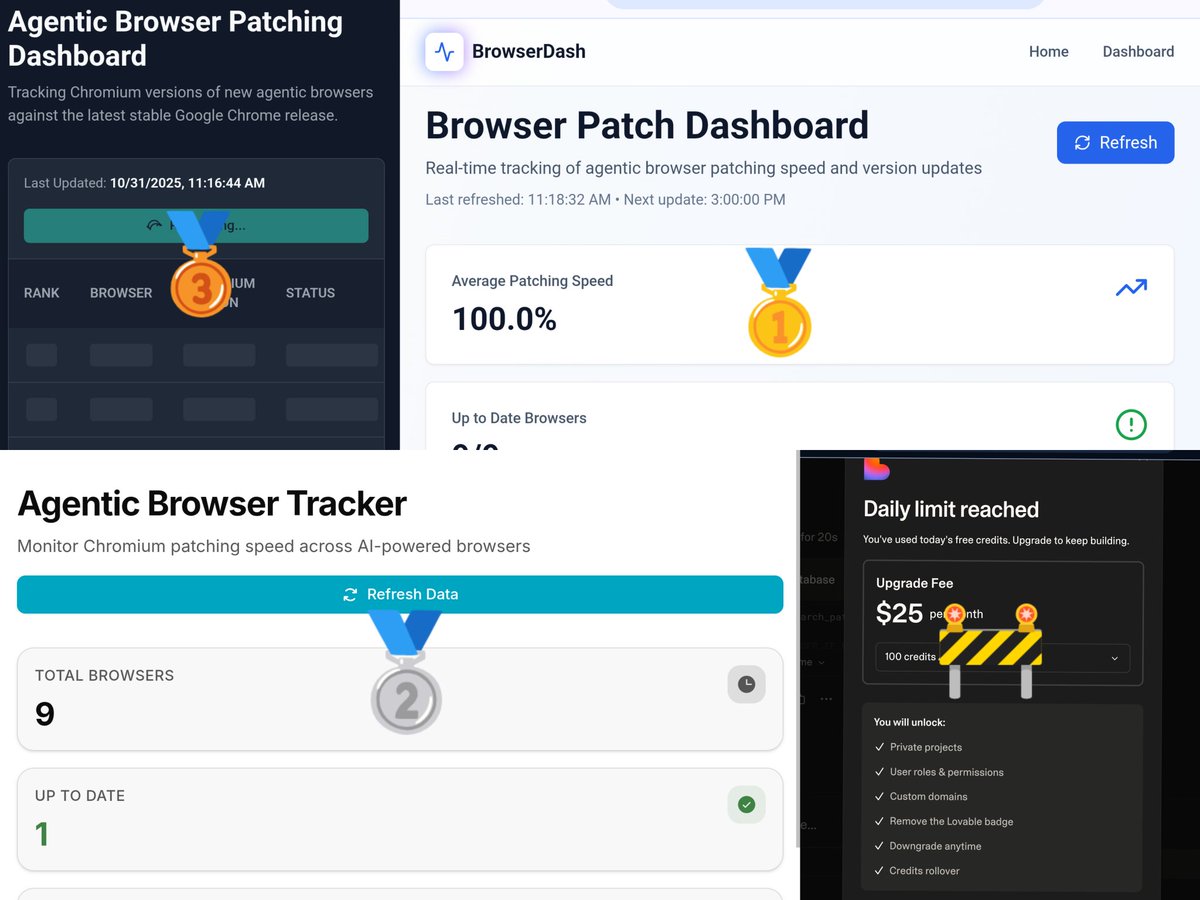Click the BrowserDash brand name
This screenshot has height=900, width=1200.
529,52
